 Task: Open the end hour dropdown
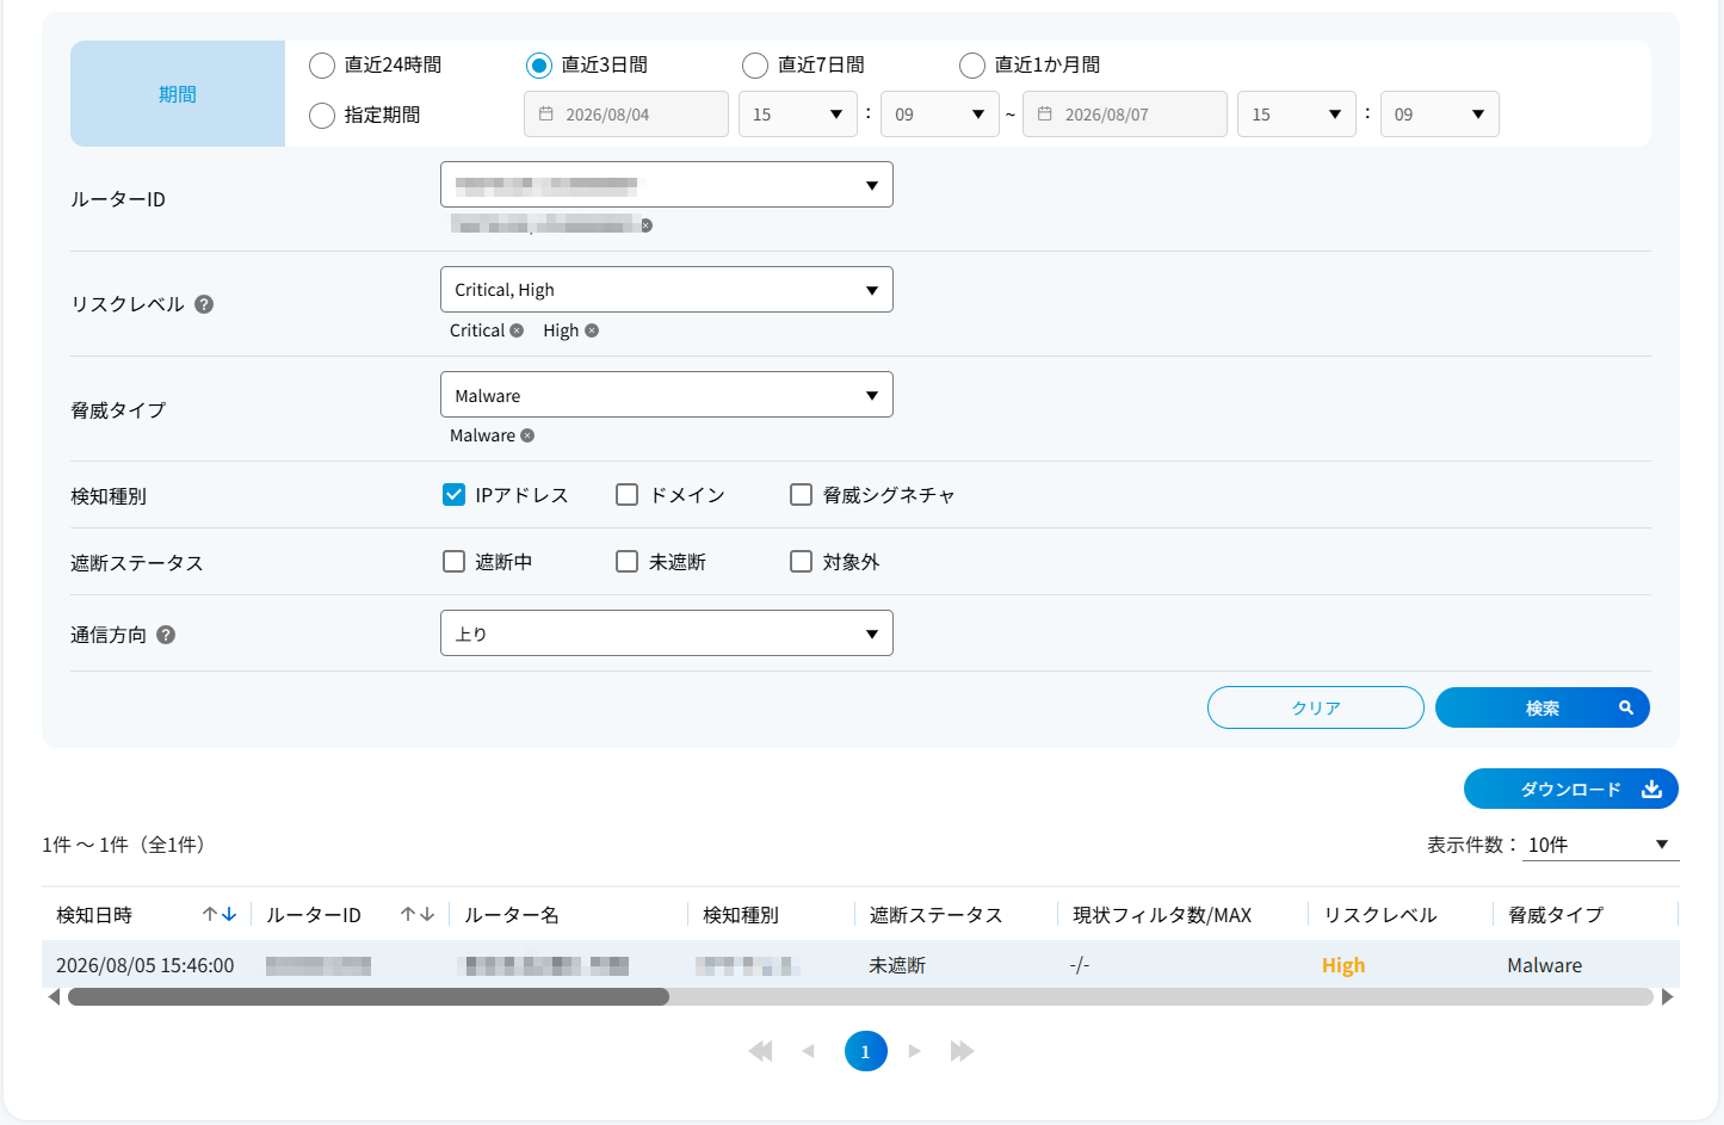pos(1297,114)
